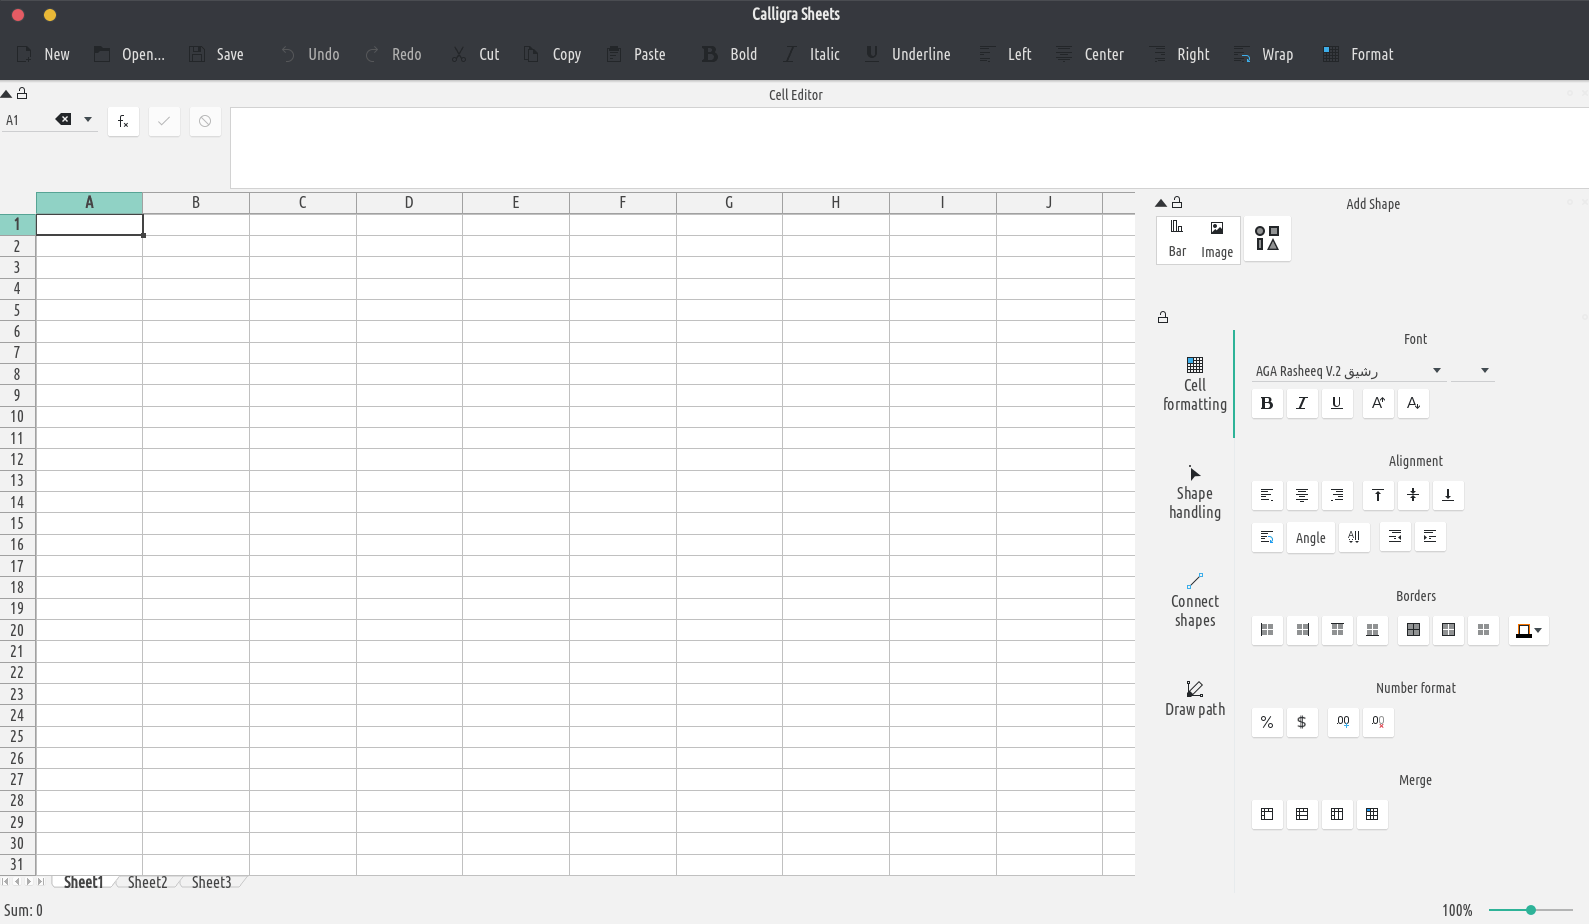The width and height of the screenshot is (1589, 924).
Task: Open the border color picker
Action: point(1528,630)
